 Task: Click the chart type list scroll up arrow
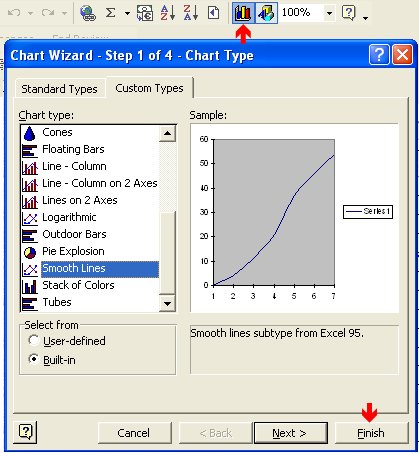tap(167, 134)
